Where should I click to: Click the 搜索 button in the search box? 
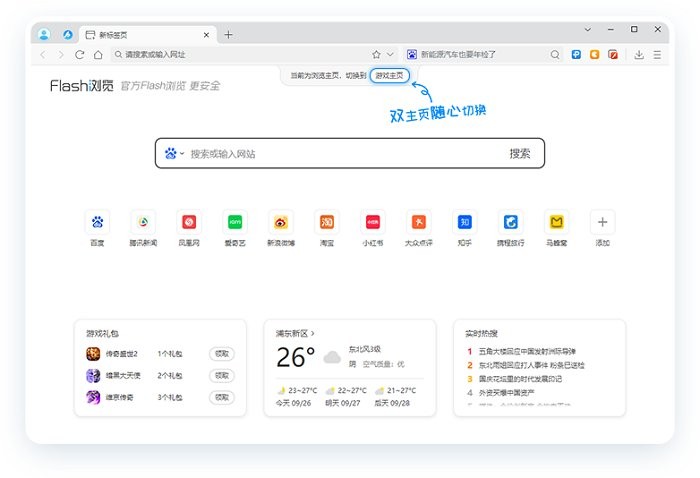coord(520,154)
